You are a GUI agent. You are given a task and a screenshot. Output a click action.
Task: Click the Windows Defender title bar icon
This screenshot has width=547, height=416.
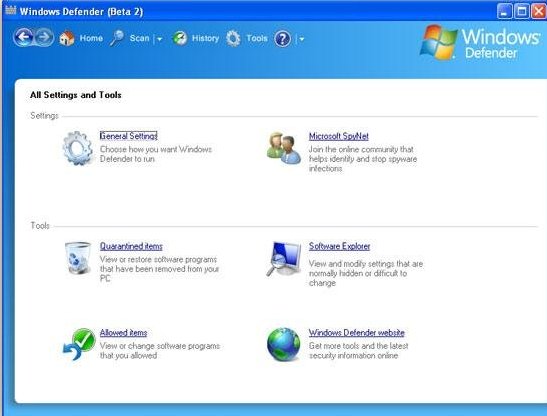10,10
